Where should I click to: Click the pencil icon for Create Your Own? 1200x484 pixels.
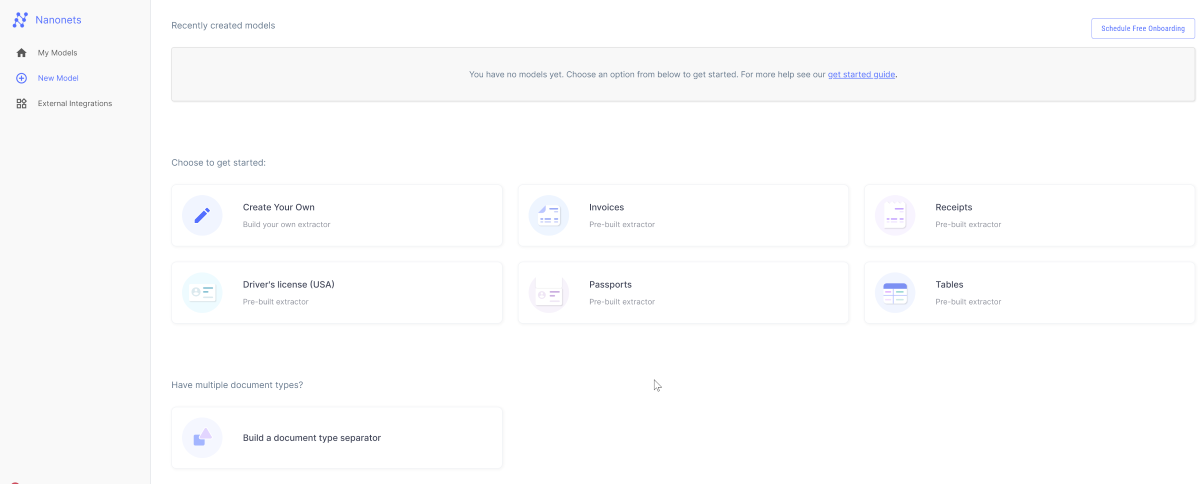click(202, 215)
